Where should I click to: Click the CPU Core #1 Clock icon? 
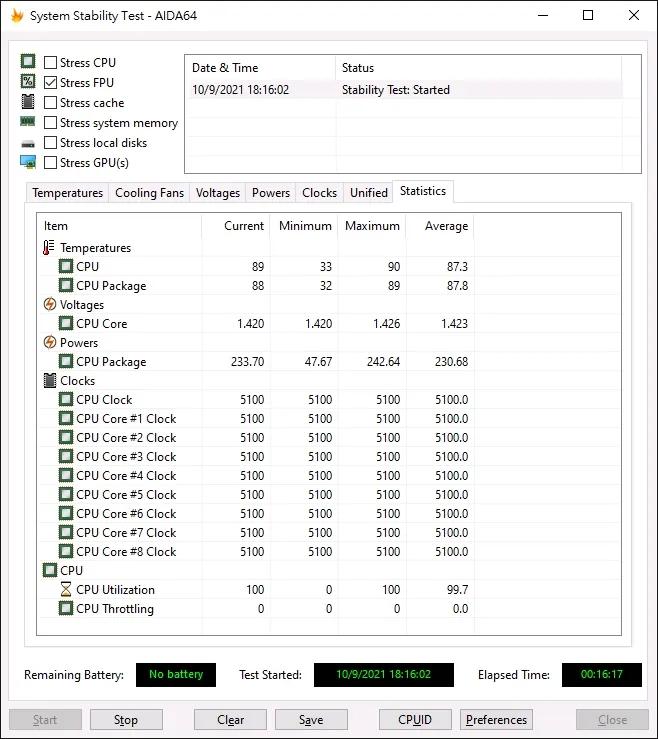(x=66, y=419)
